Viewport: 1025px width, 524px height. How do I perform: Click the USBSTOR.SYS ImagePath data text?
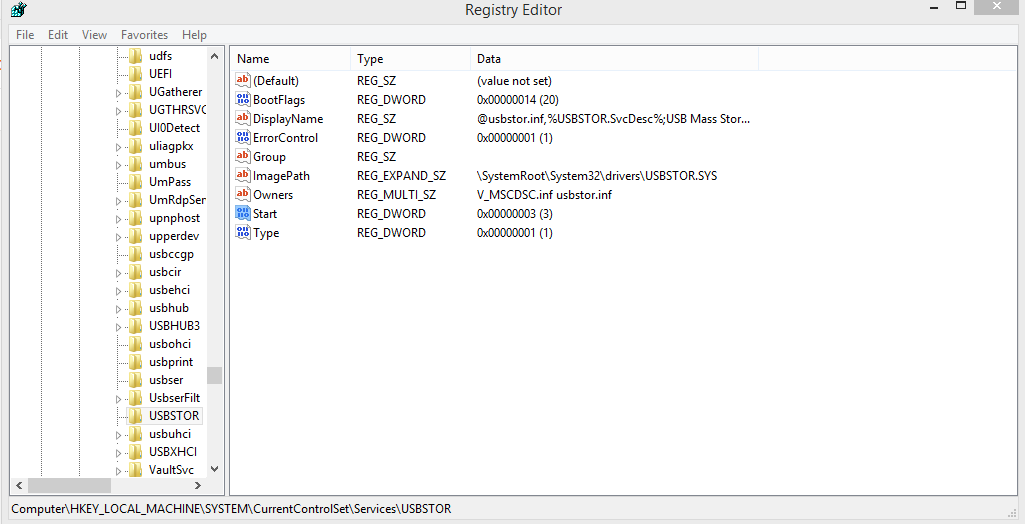pyautogui.click(x=597, y=176)
